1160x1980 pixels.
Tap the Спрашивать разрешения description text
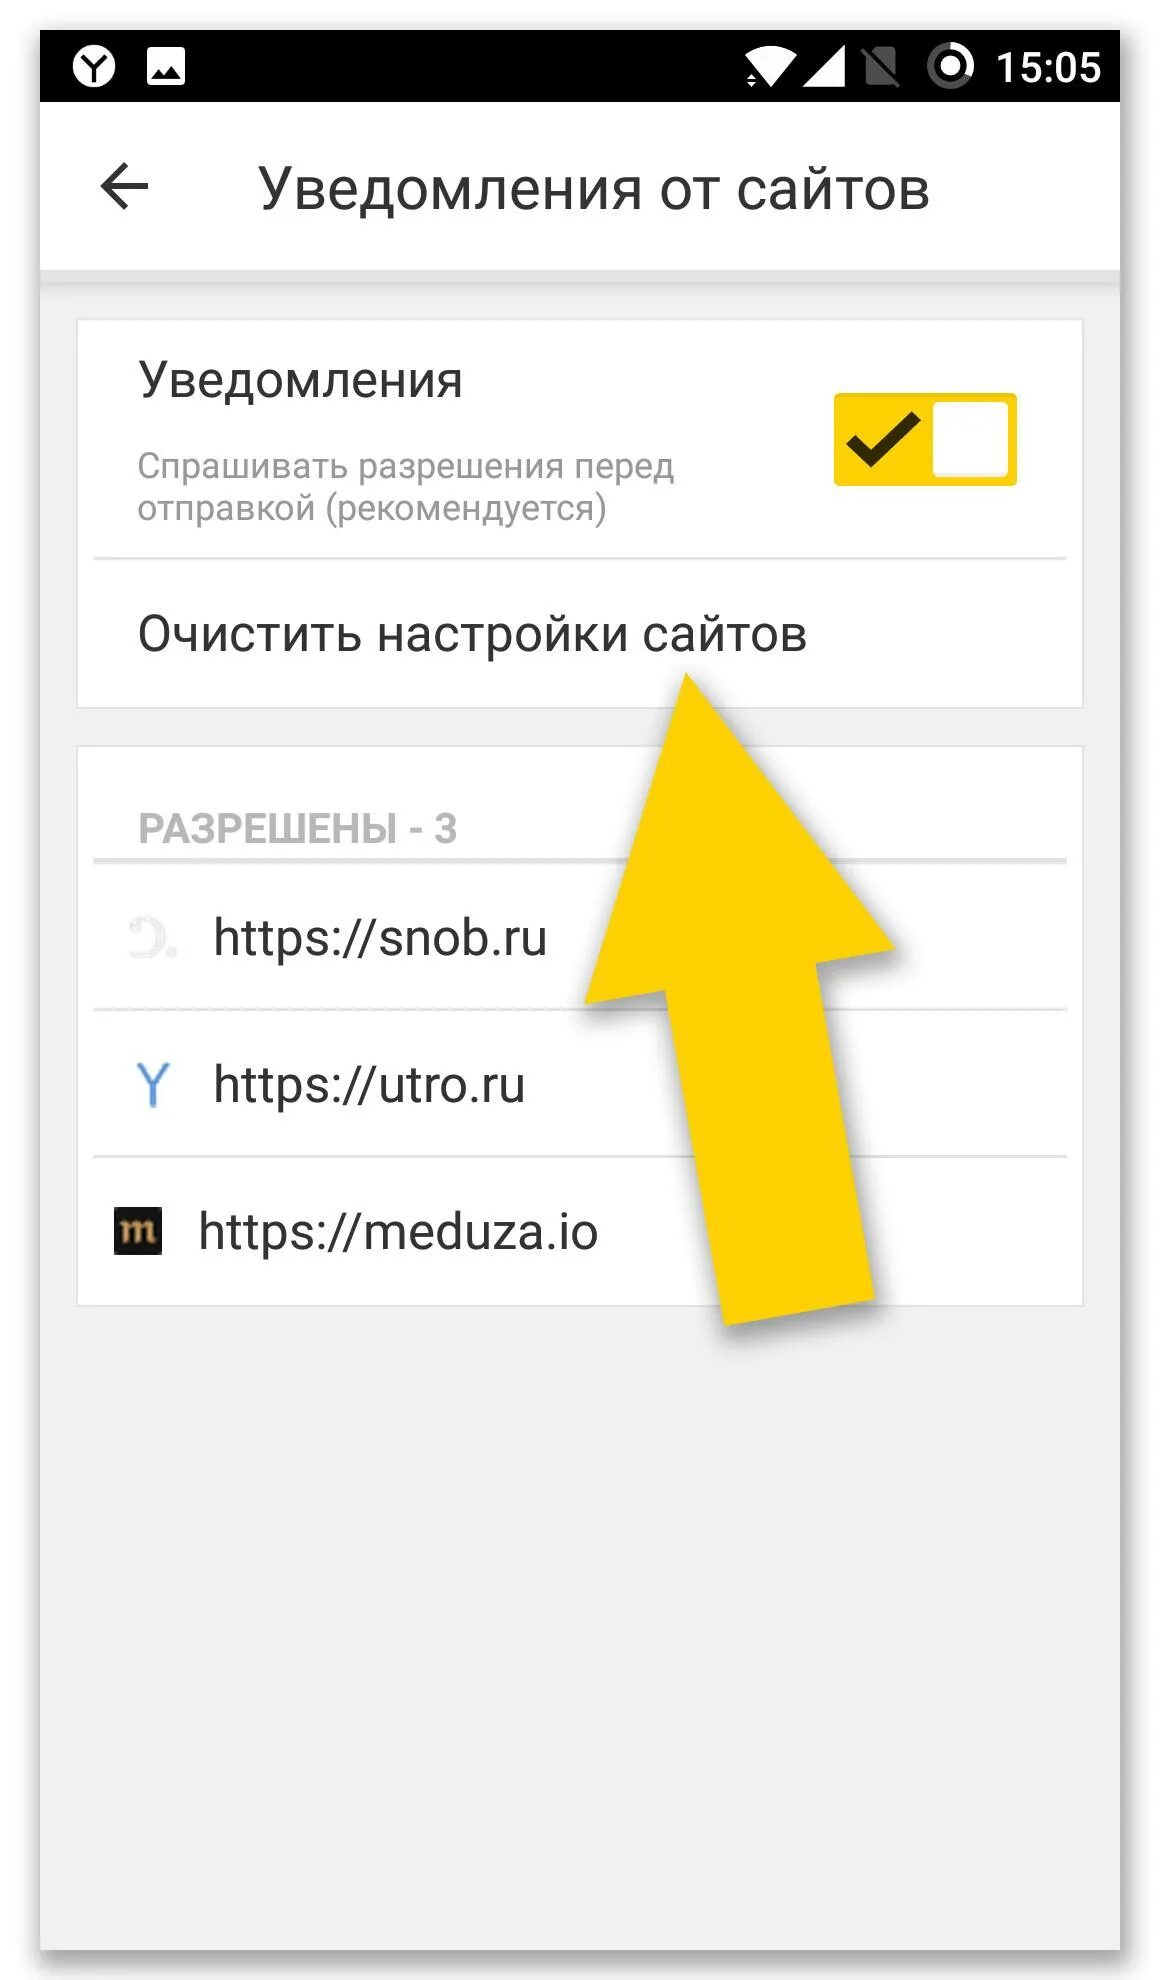pos(405,487)
